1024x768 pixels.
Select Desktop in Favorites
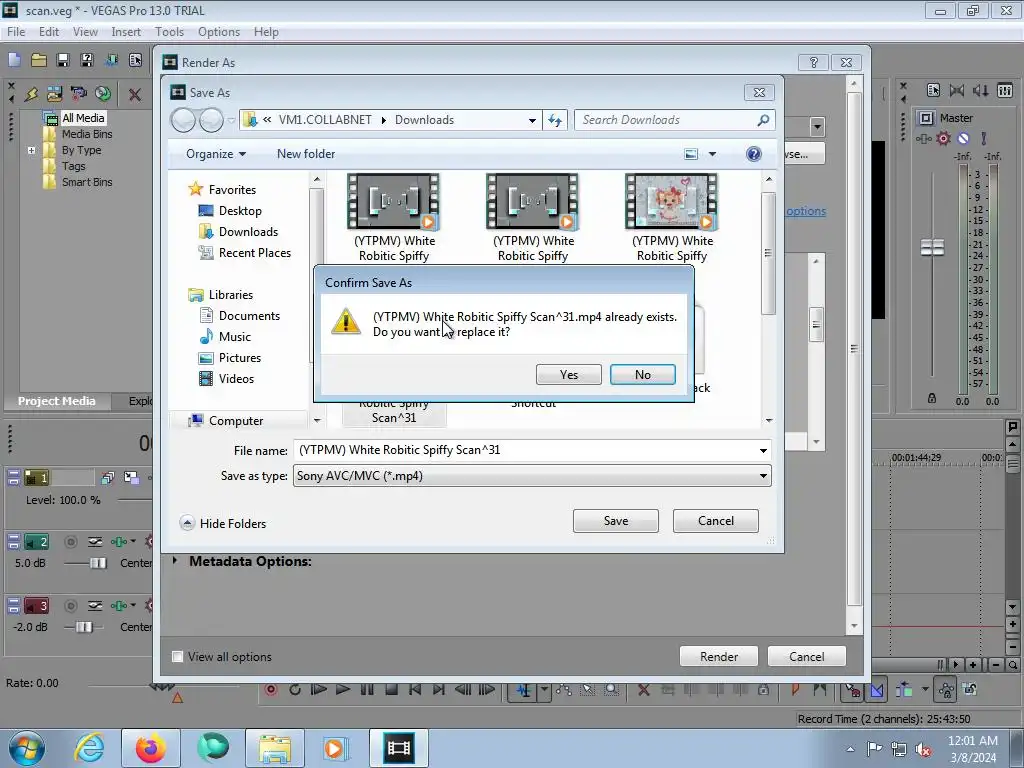[240, 211]
